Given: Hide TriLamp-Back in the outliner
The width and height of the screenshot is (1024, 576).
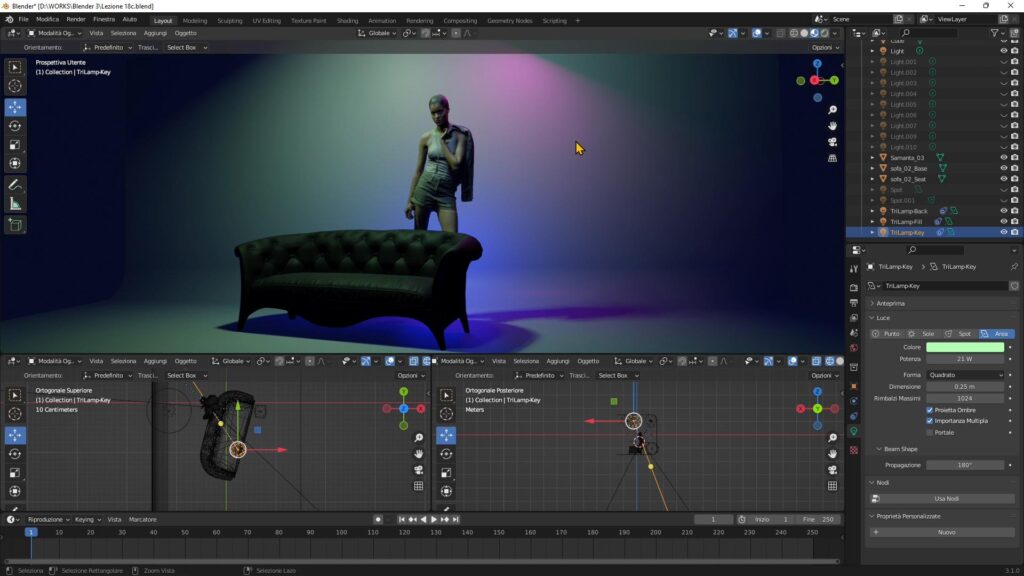Looking at the screenshot, I should click(x=1004, y=211).
